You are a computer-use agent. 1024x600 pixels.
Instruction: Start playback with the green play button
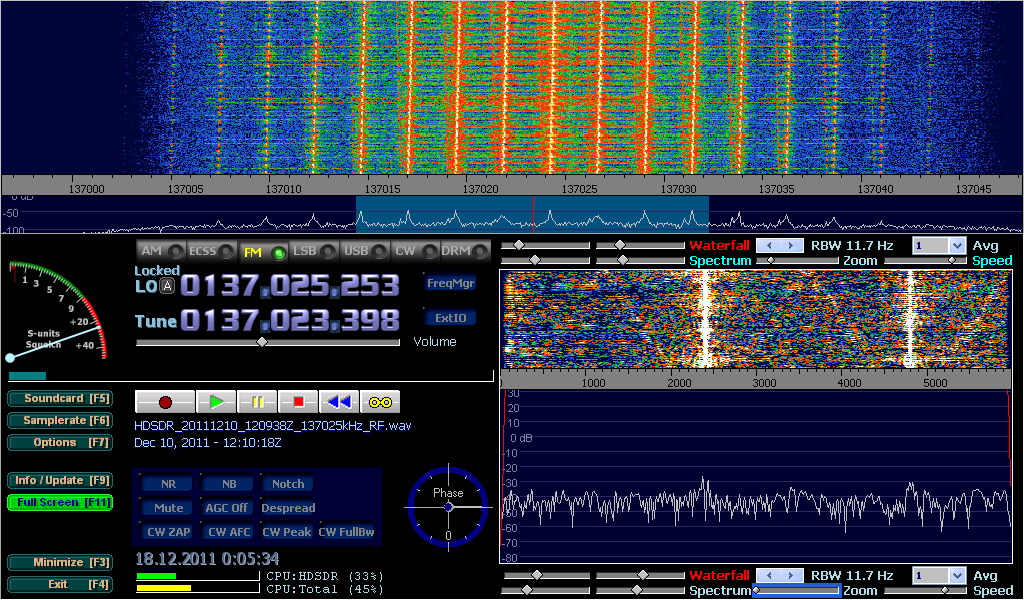pyautogui.click(x=216, y=402)
